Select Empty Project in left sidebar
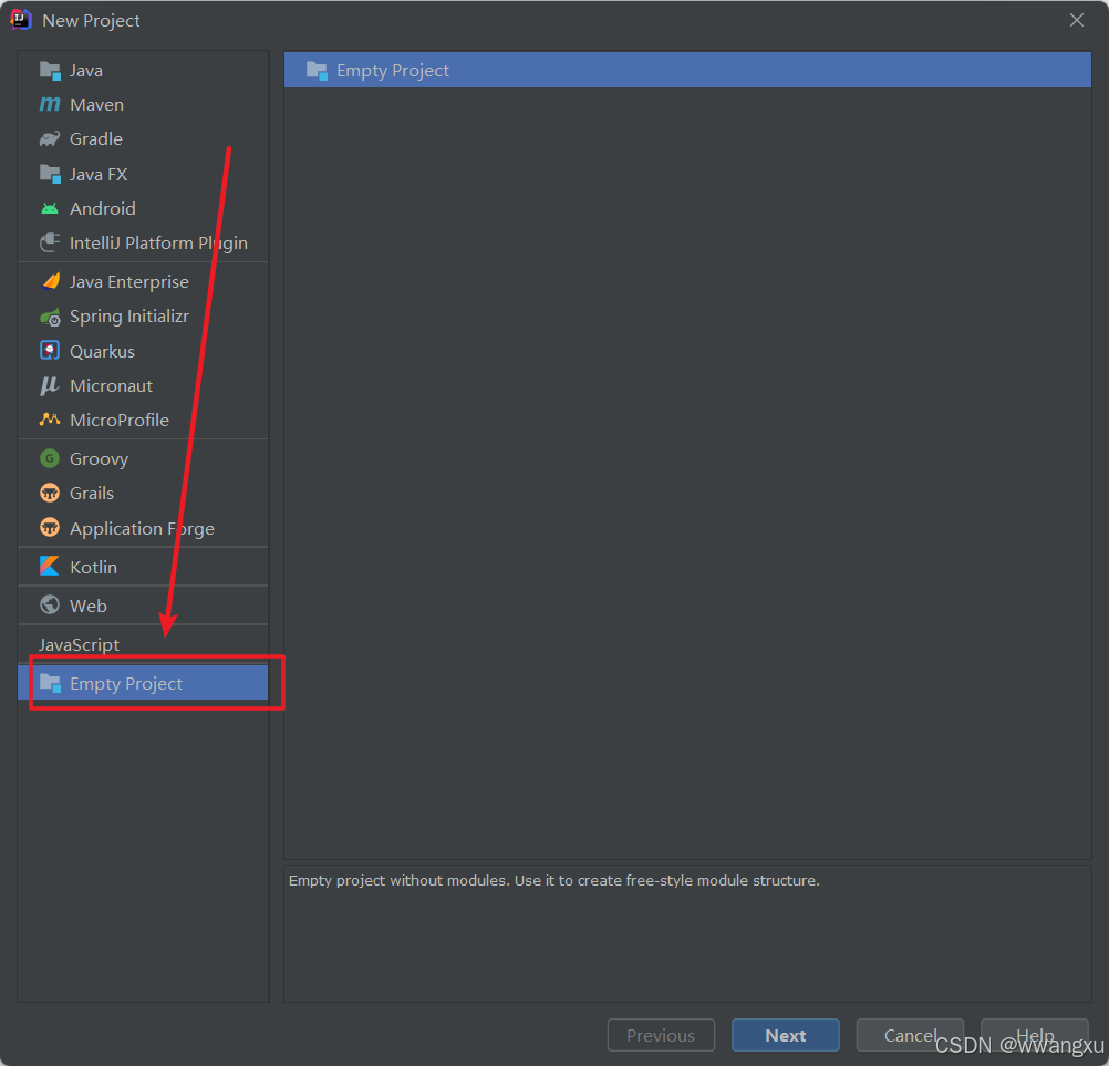Viewport: 1109px width, 1066px height. coord(144,683)
